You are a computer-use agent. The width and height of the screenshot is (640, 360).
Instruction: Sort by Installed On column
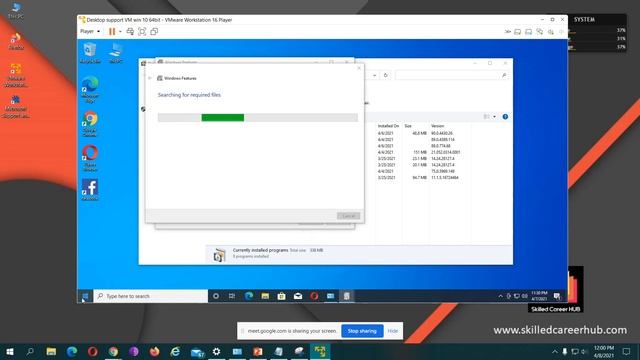(388, 126)
